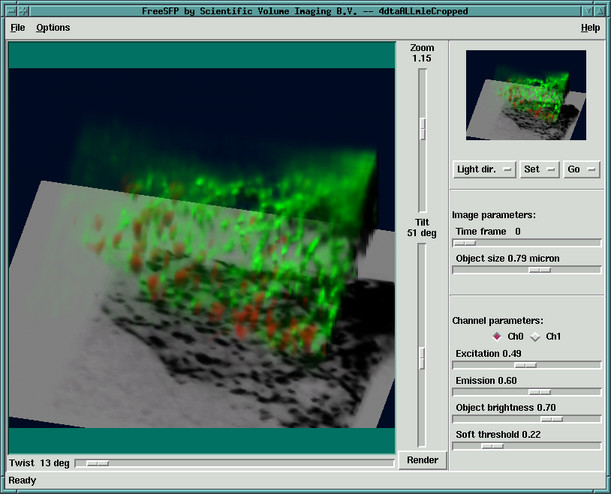Click the Object brightness slider handle
Screen dimensions: 611x494
click(x=552, y=419)
